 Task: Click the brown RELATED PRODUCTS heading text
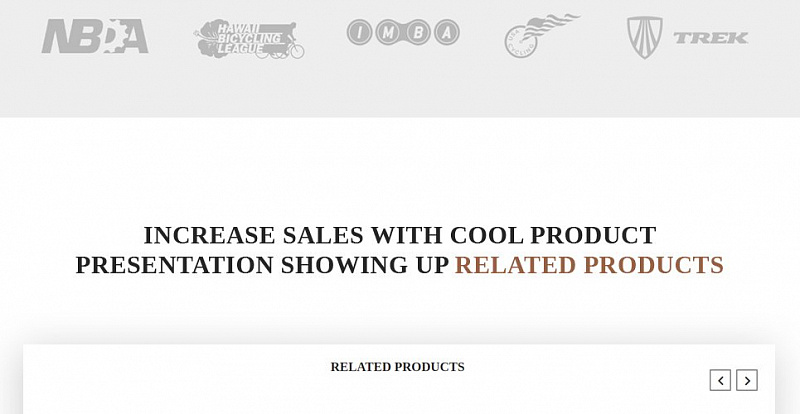pos(589,265)
